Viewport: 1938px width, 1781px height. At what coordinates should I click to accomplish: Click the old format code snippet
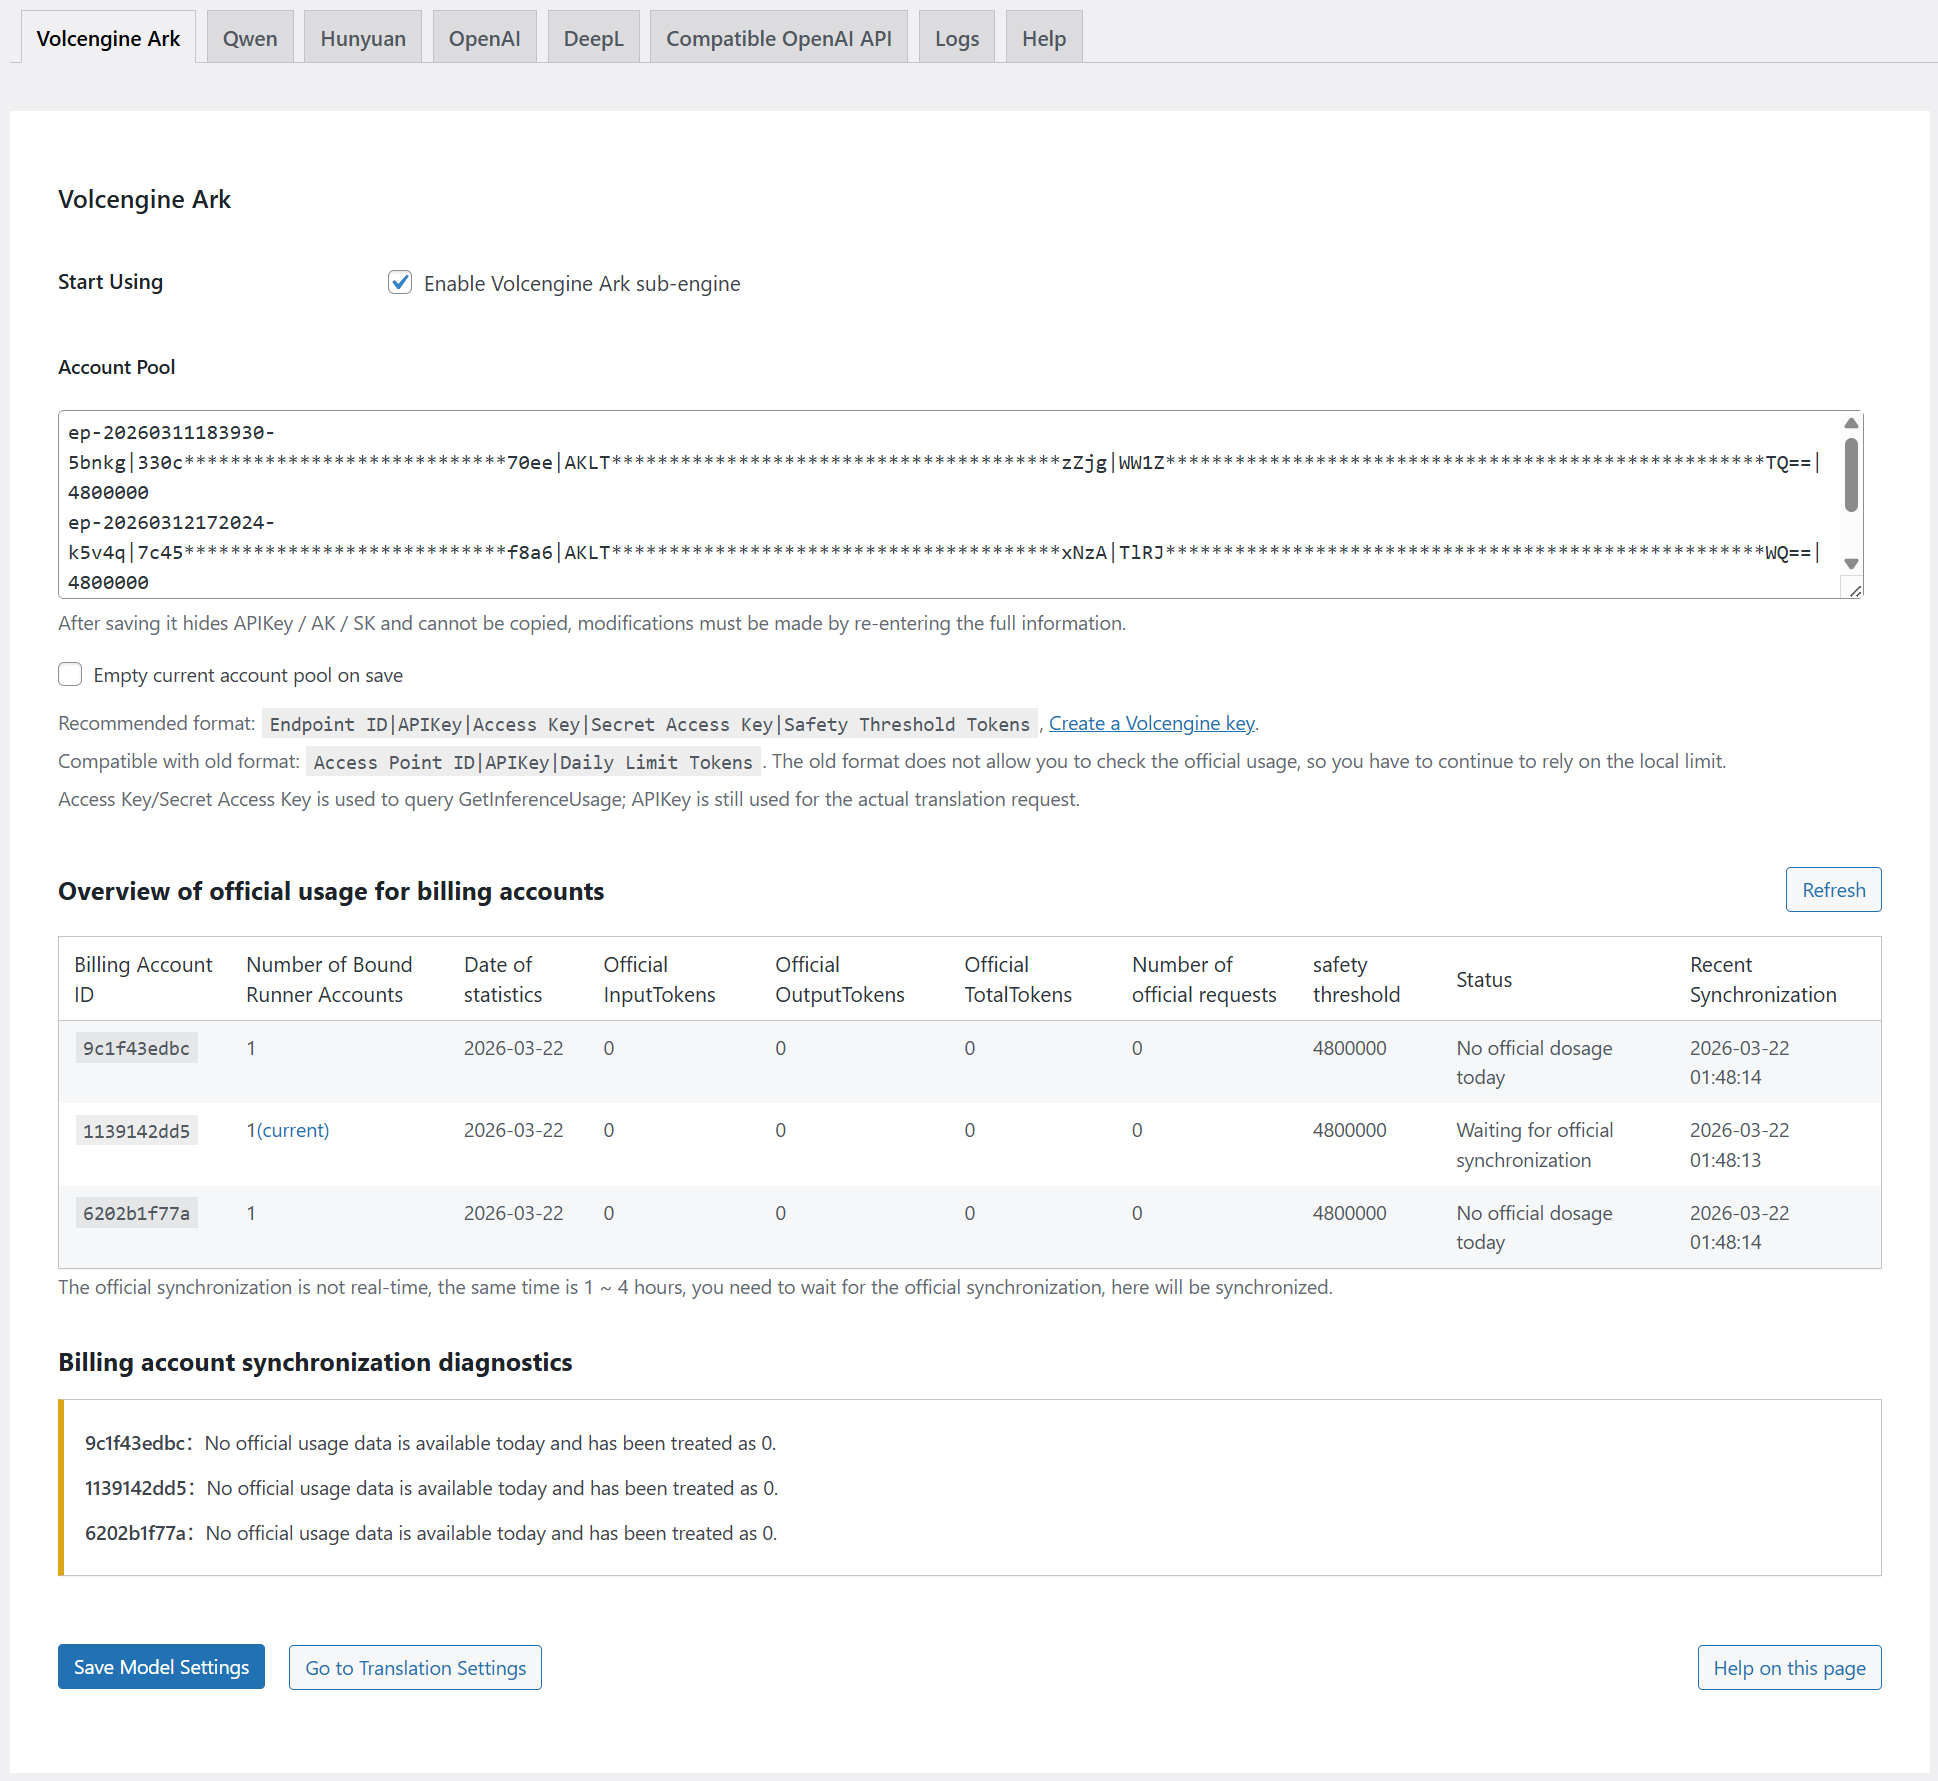click(532, 762)
